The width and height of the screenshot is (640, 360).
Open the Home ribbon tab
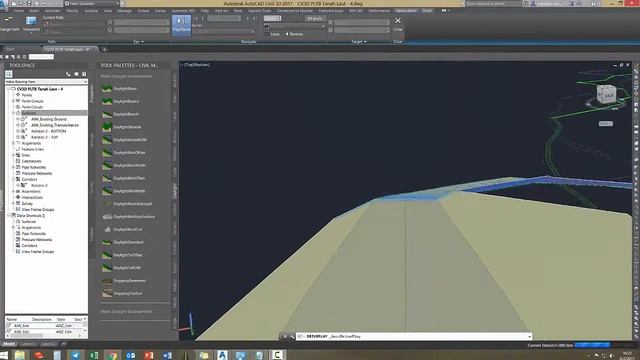coord(19,11)
